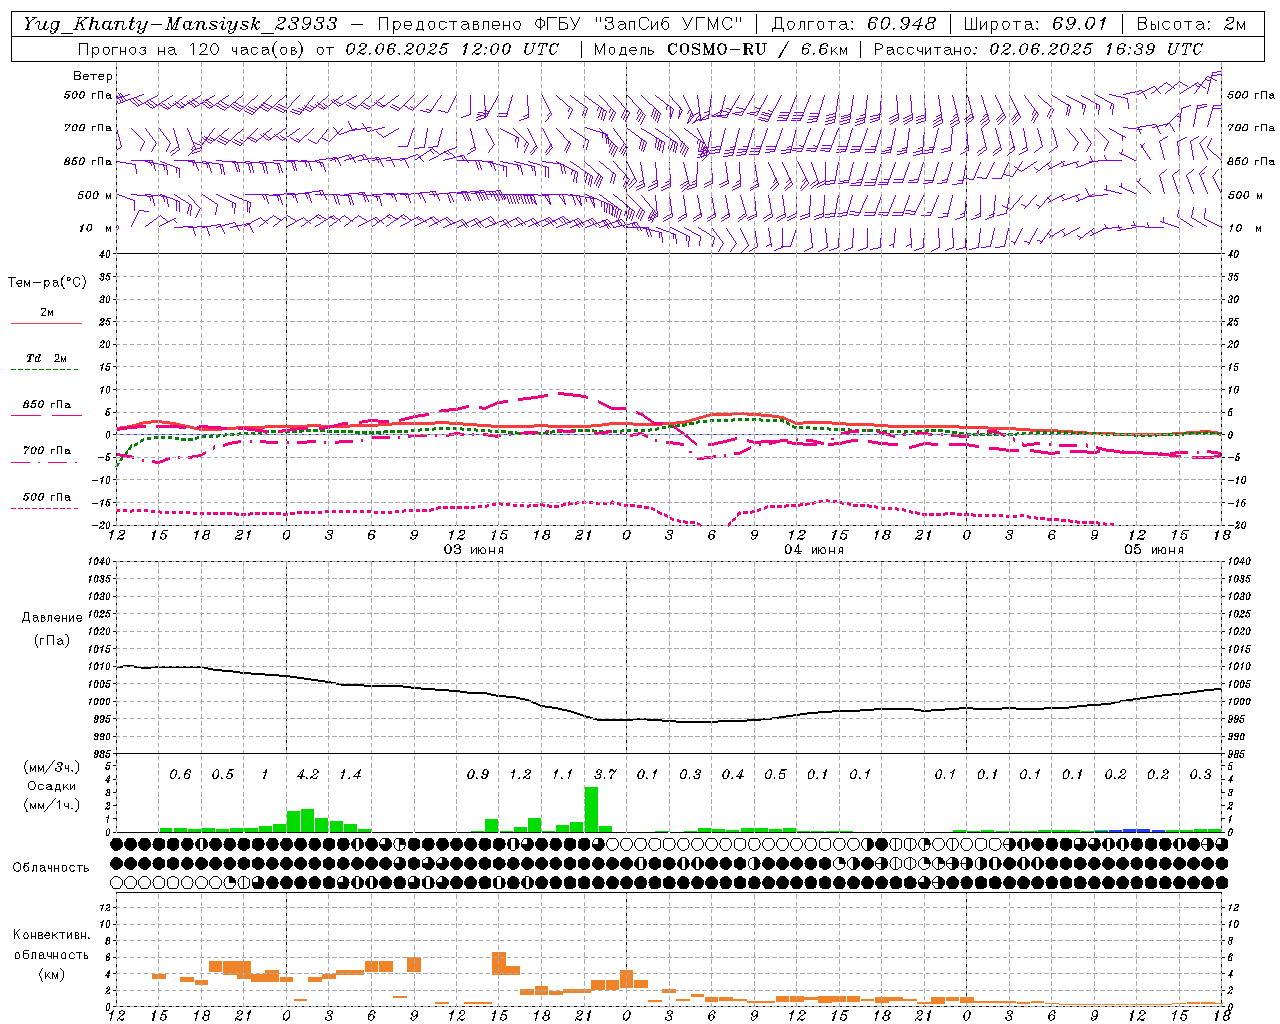This screenshot has width=1280, height=1024.
Task: Click the 4.2 three-hour precipitation value
Action: pos(308,775)
